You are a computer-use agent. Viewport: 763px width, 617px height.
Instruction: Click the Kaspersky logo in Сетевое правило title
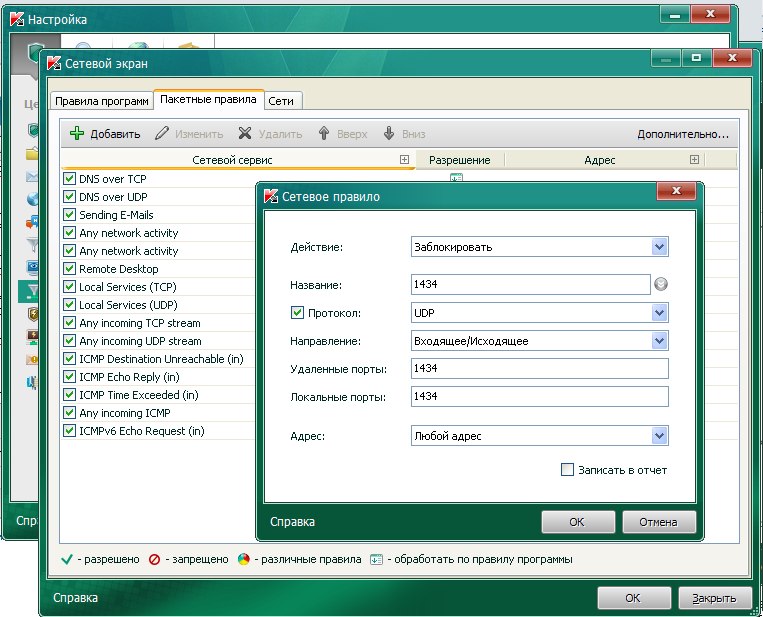(x=271, y=197)
